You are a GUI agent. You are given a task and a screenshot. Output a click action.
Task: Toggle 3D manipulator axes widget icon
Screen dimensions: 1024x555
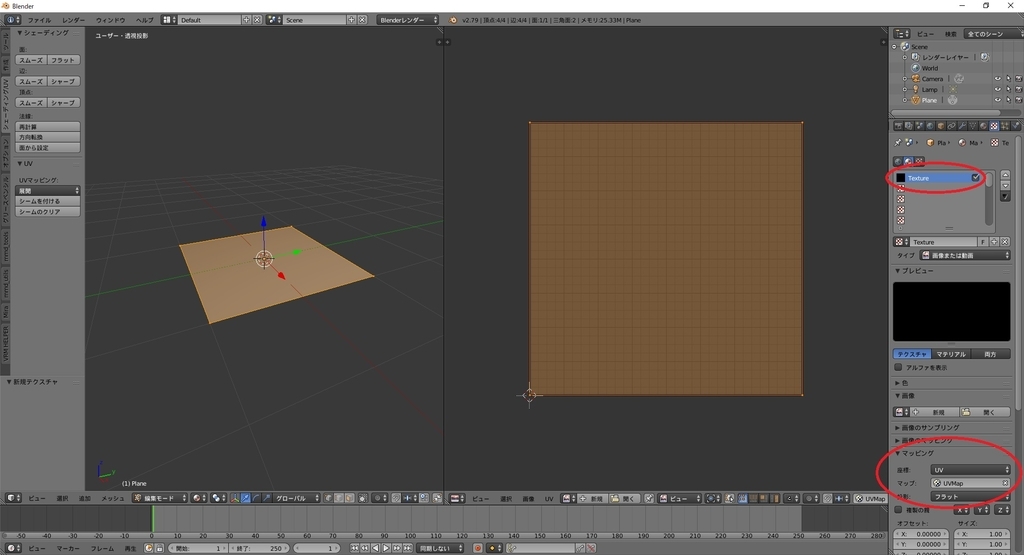pos(235,498)
